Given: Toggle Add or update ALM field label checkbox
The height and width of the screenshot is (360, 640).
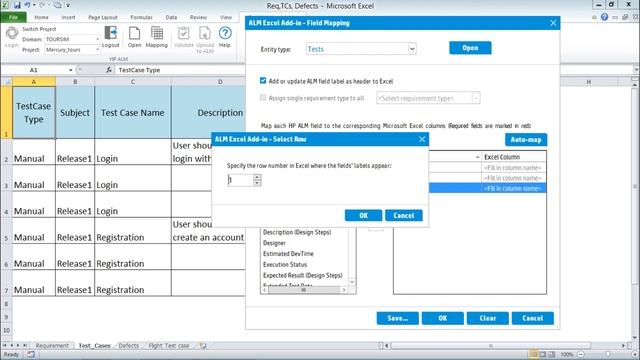Looking at the screenshot, I should pyautogui.click(x=263, y=81).
